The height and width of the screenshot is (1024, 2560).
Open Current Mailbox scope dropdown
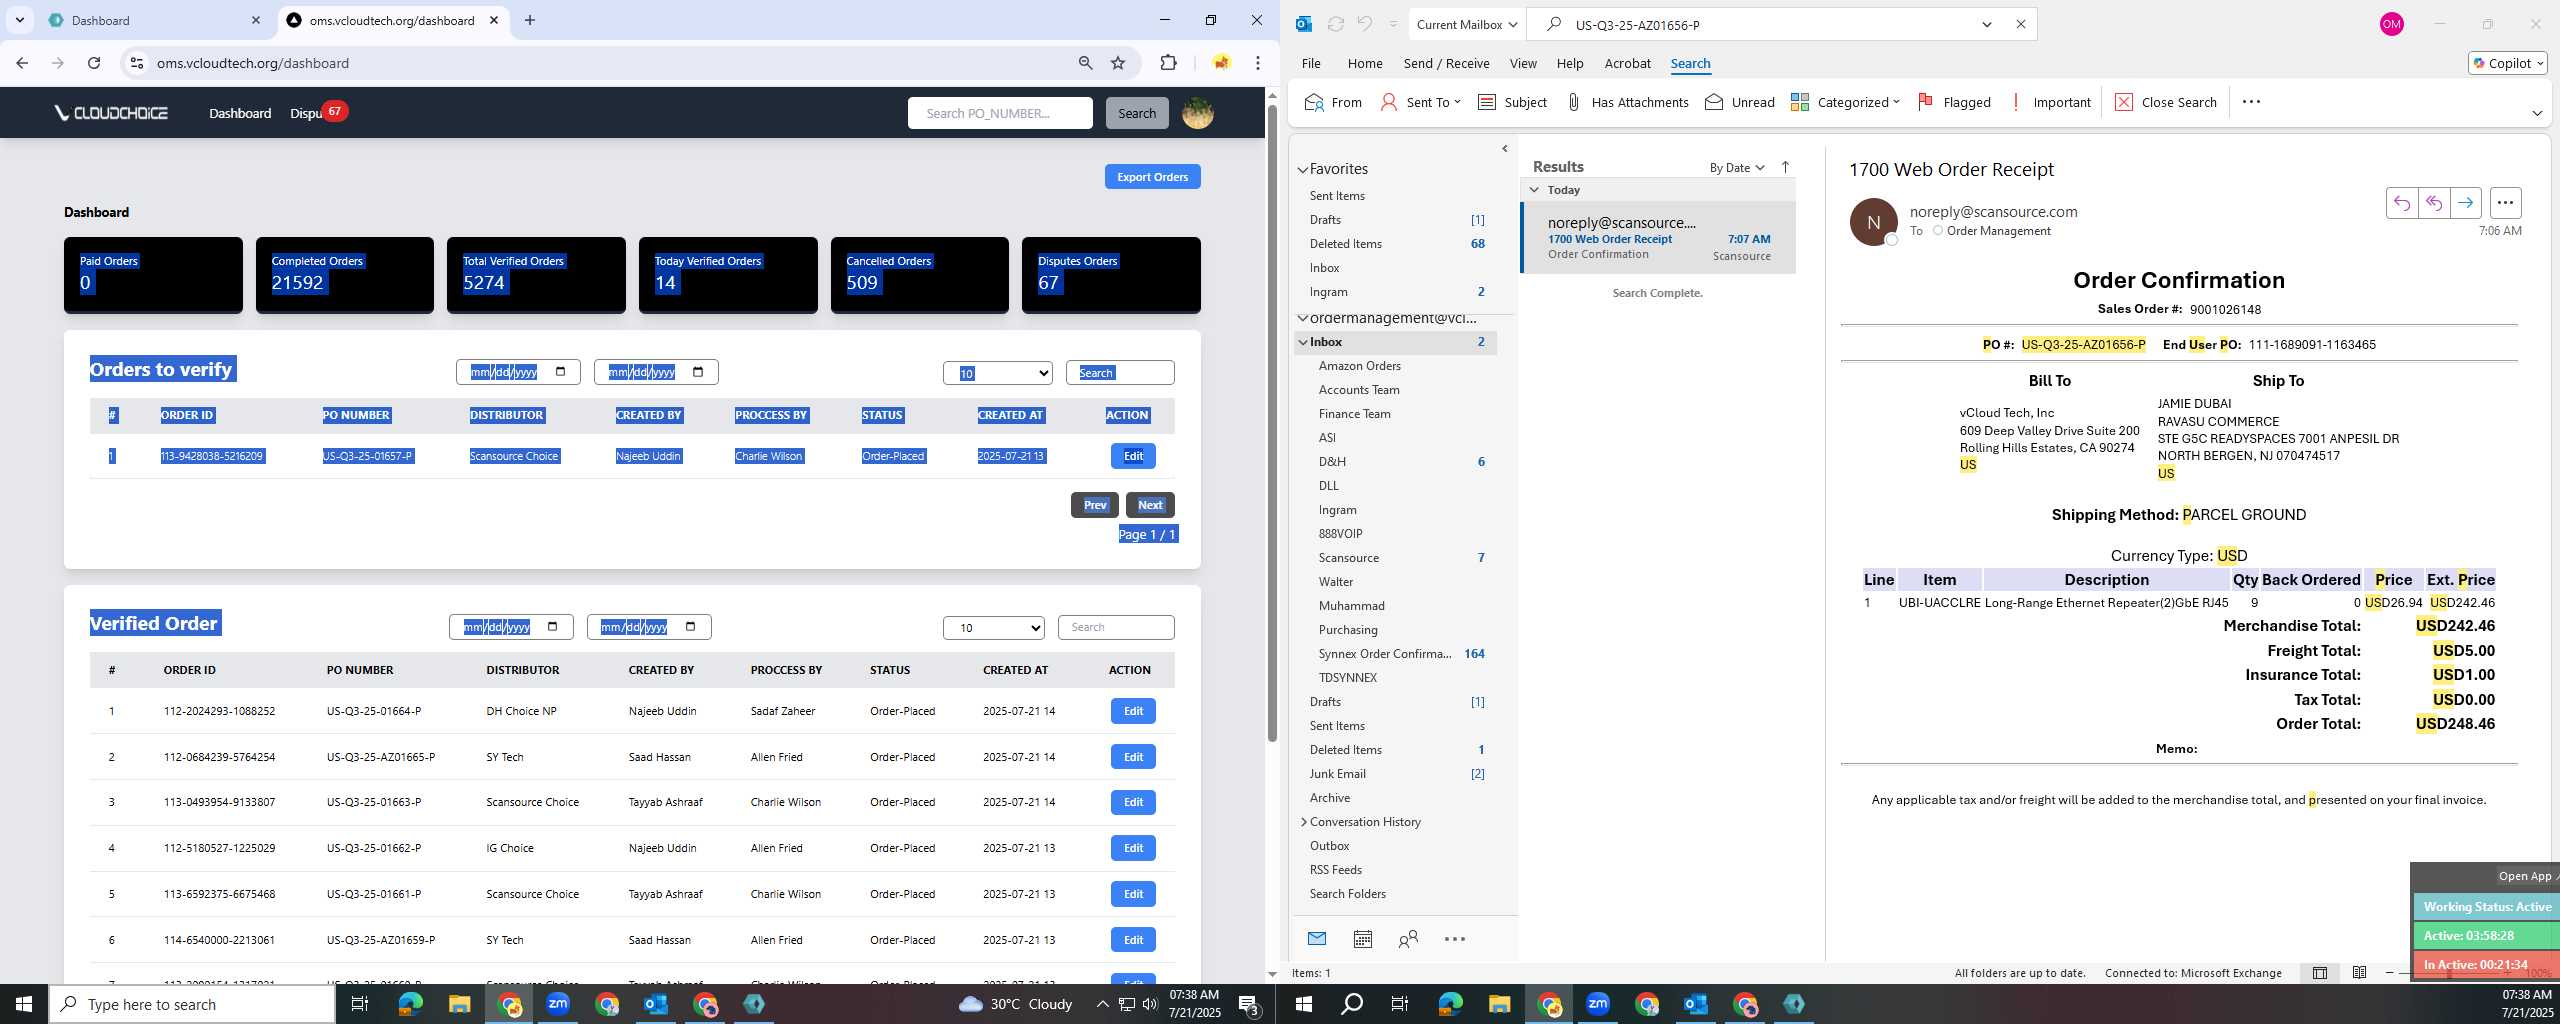[1467, 24]
